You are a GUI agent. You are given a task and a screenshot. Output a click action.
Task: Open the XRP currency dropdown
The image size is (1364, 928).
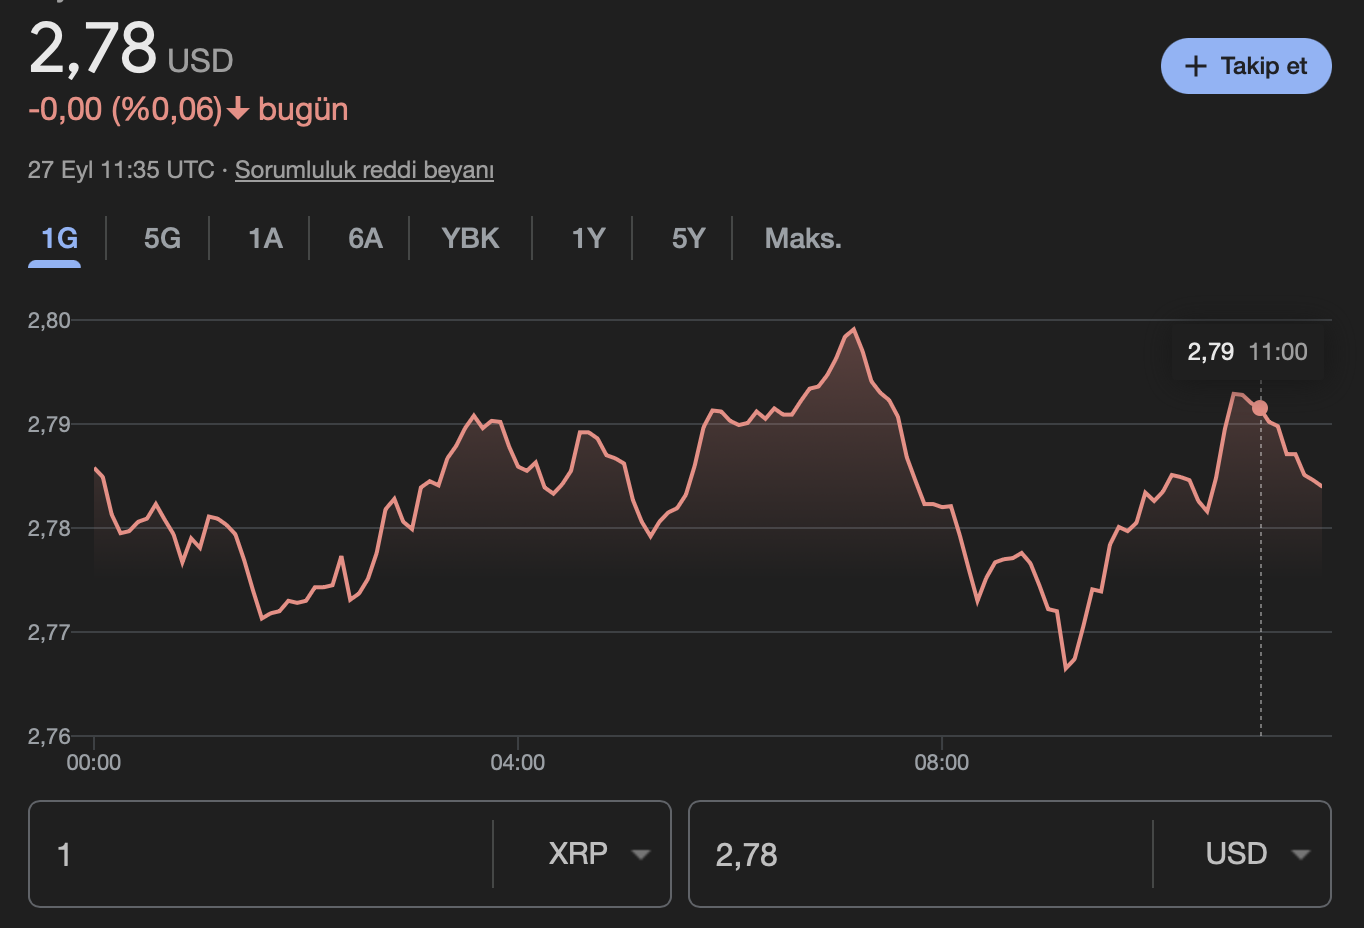coord(599,854)
